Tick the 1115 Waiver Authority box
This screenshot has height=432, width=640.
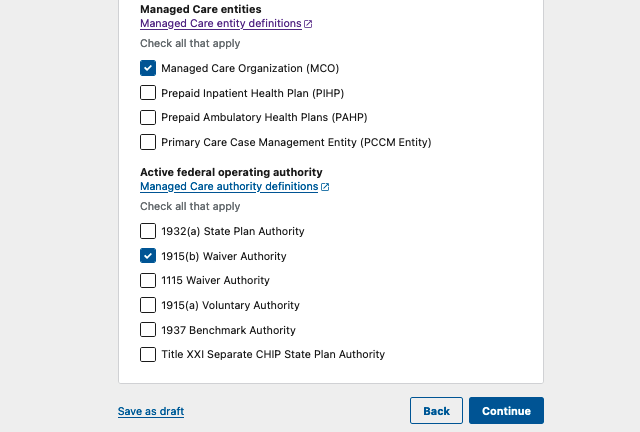click(148, 280)
